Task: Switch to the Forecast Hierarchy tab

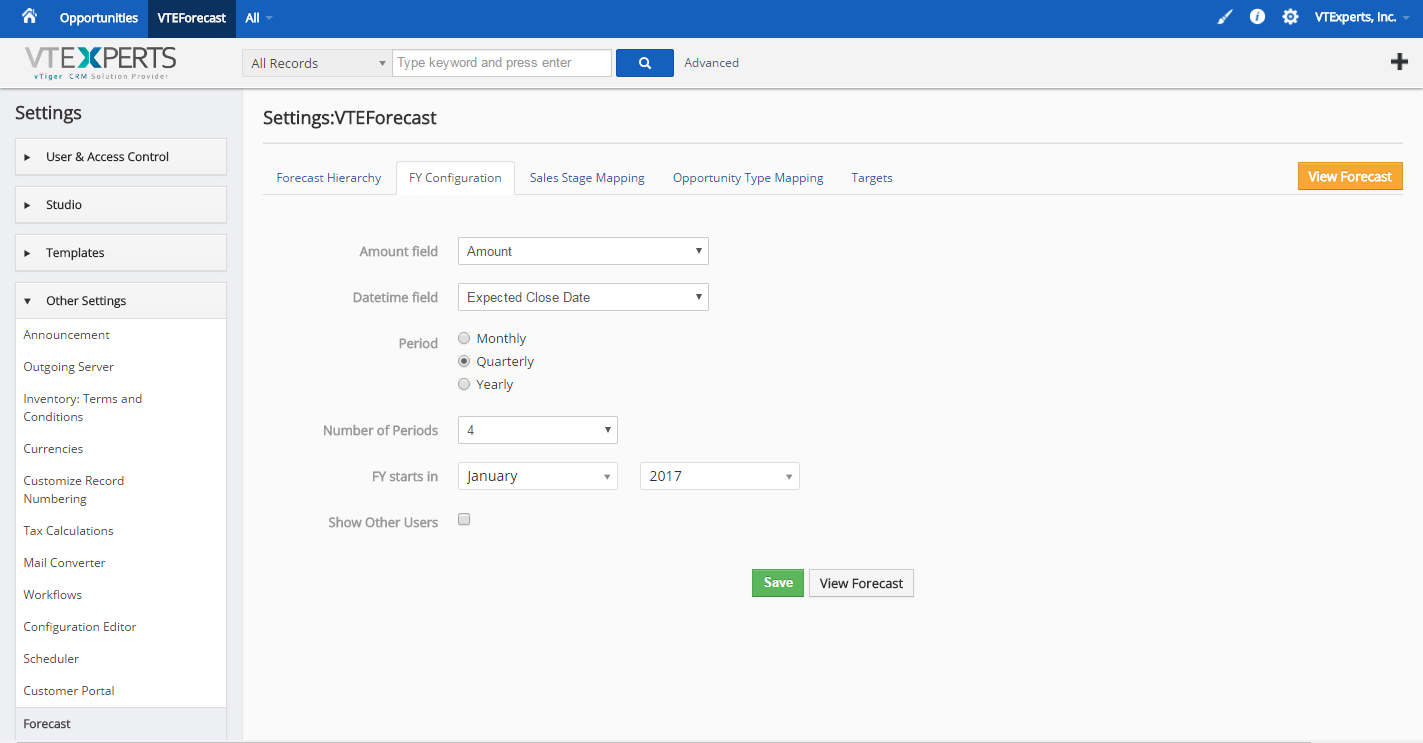Action: pos(329,178)
